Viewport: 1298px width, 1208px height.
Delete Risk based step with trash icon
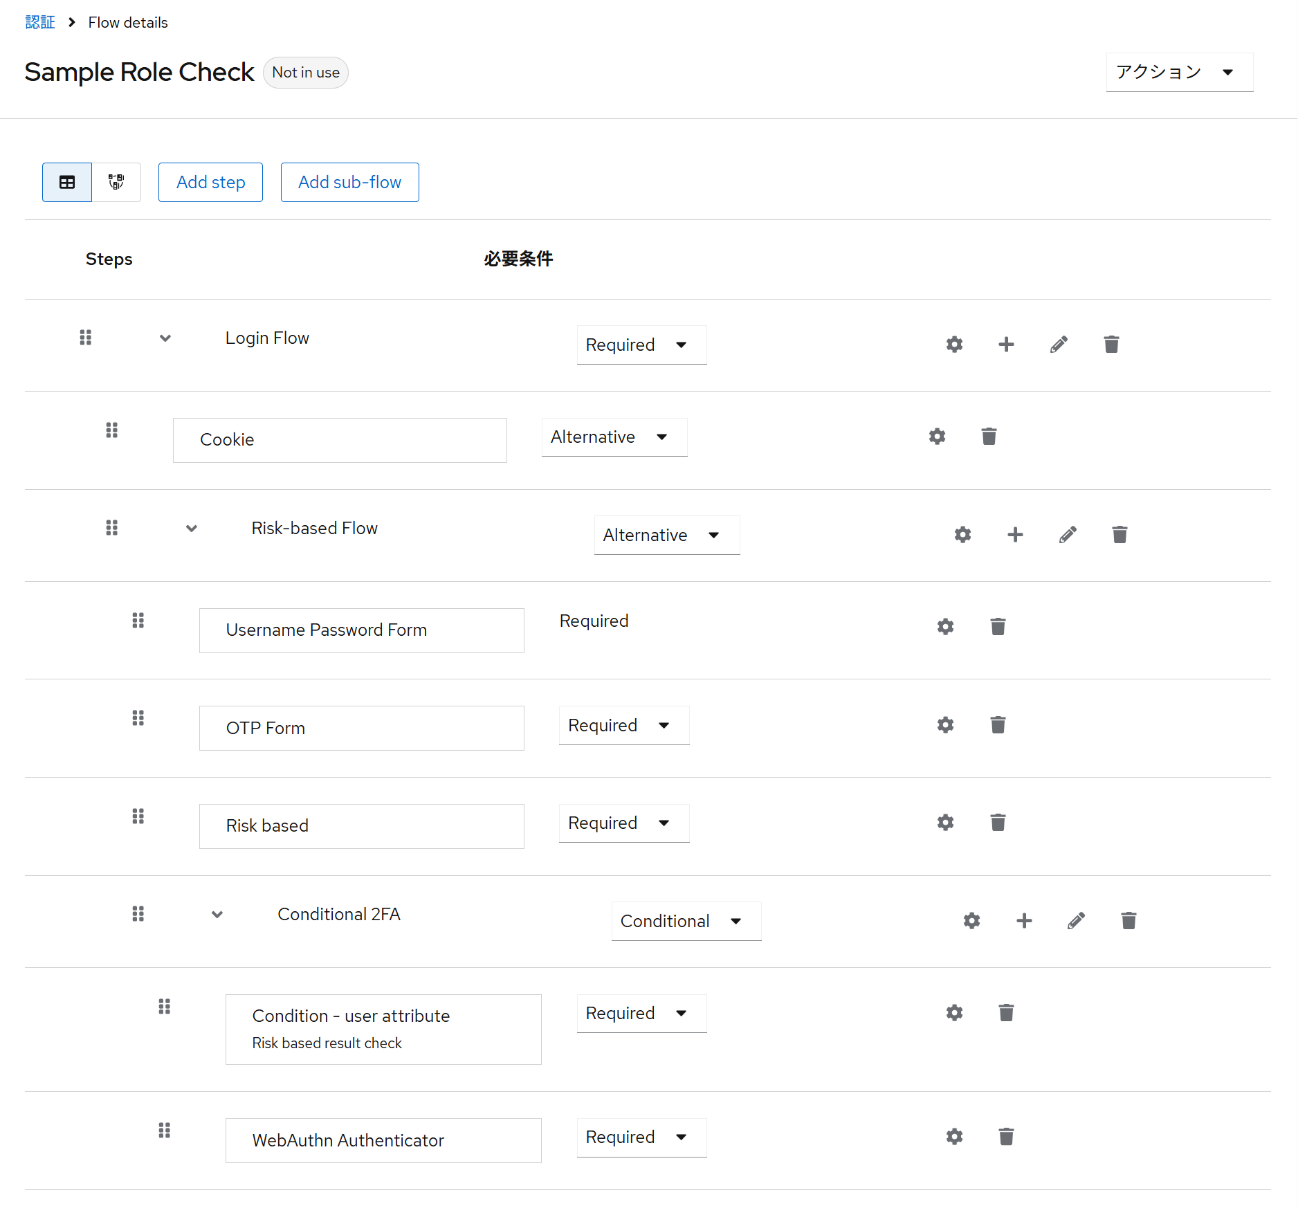998,822
